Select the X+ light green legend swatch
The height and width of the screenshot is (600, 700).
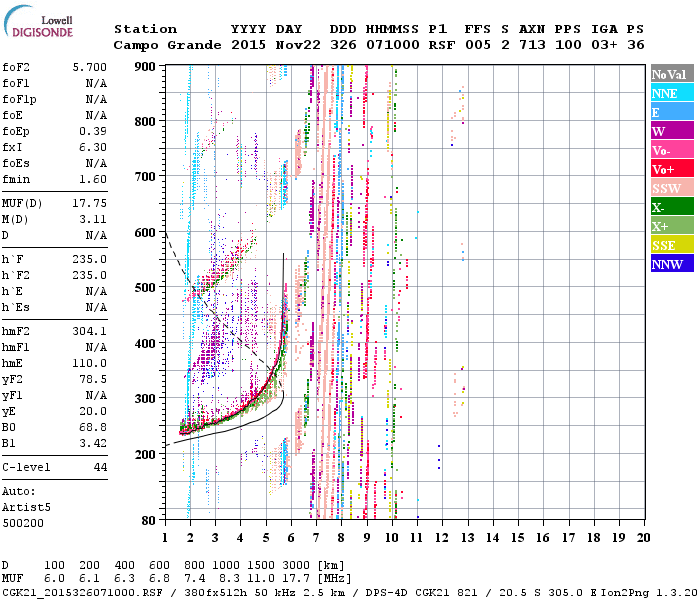point(672,225)
